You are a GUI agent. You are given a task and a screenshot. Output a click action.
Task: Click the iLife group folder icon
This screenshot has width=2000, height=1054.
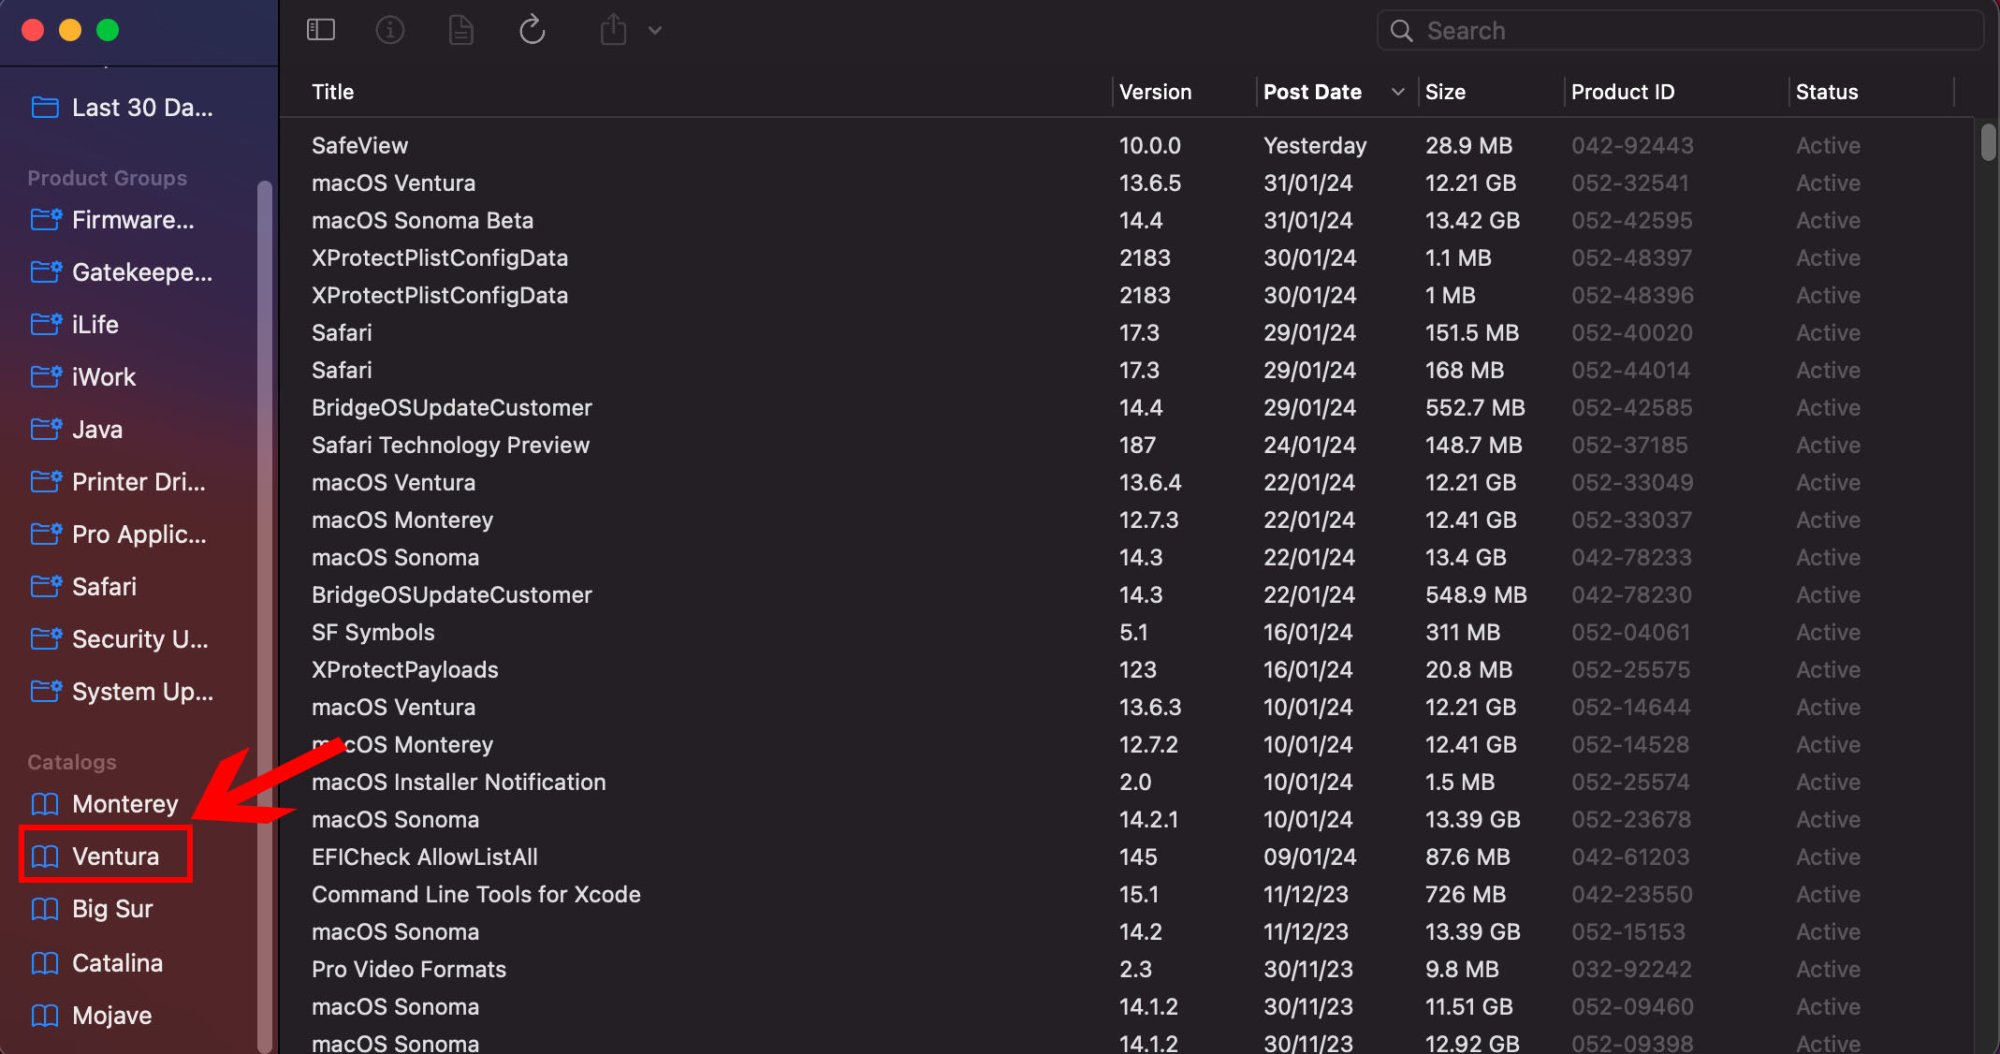(x=46, y=324)
